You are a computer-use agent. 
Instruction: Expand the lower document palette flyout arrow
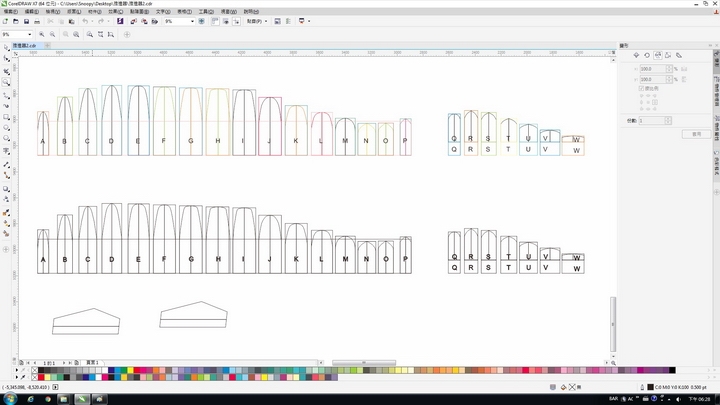coord(17,377)
